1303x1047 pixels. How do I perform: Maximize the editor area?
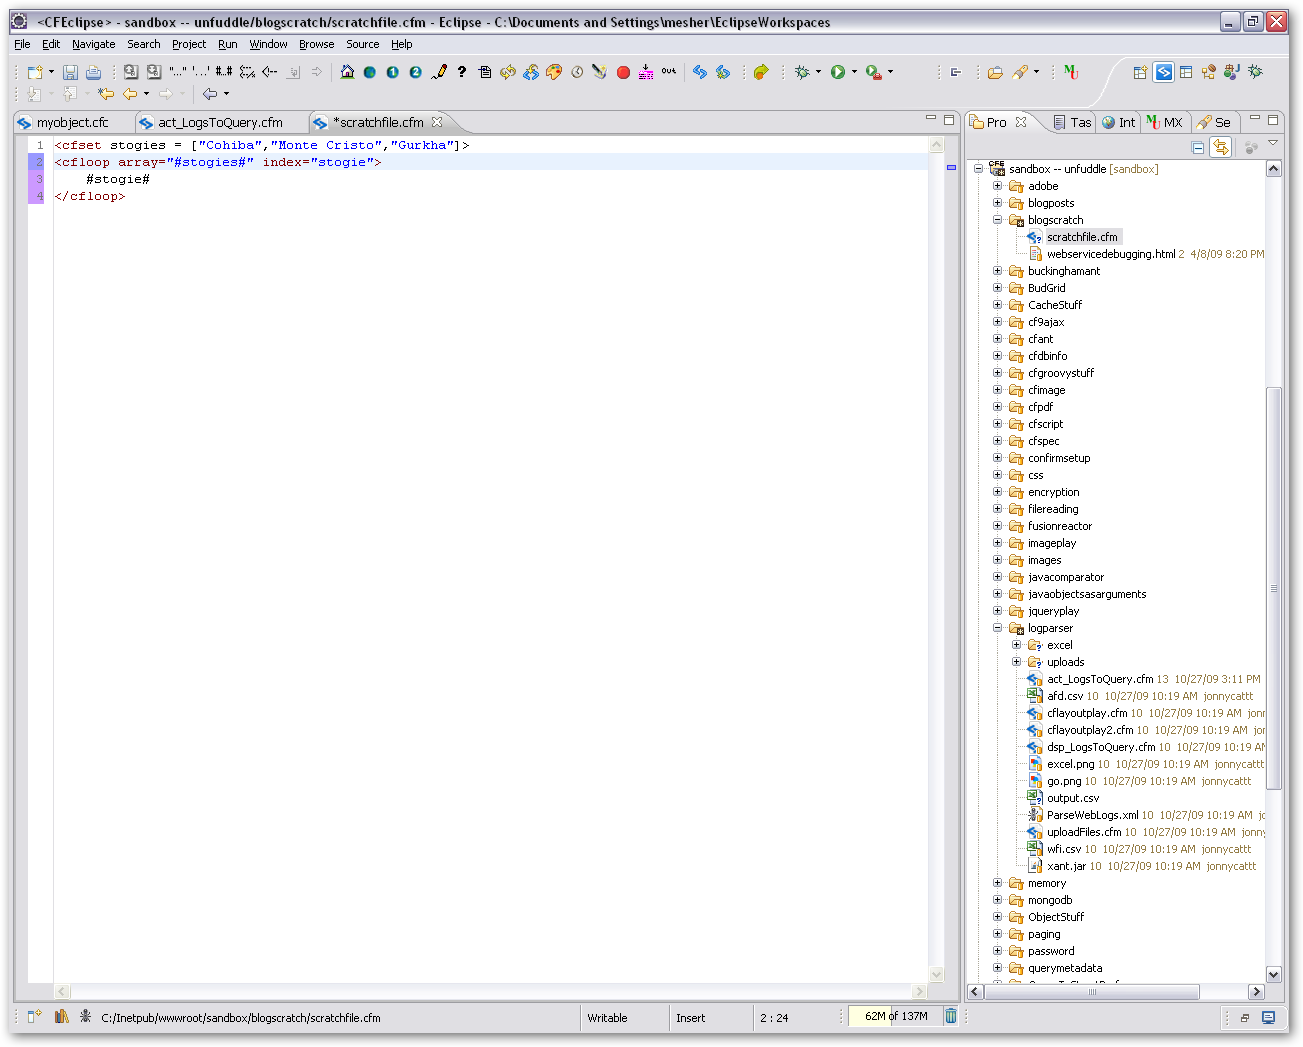click(949, 119)
